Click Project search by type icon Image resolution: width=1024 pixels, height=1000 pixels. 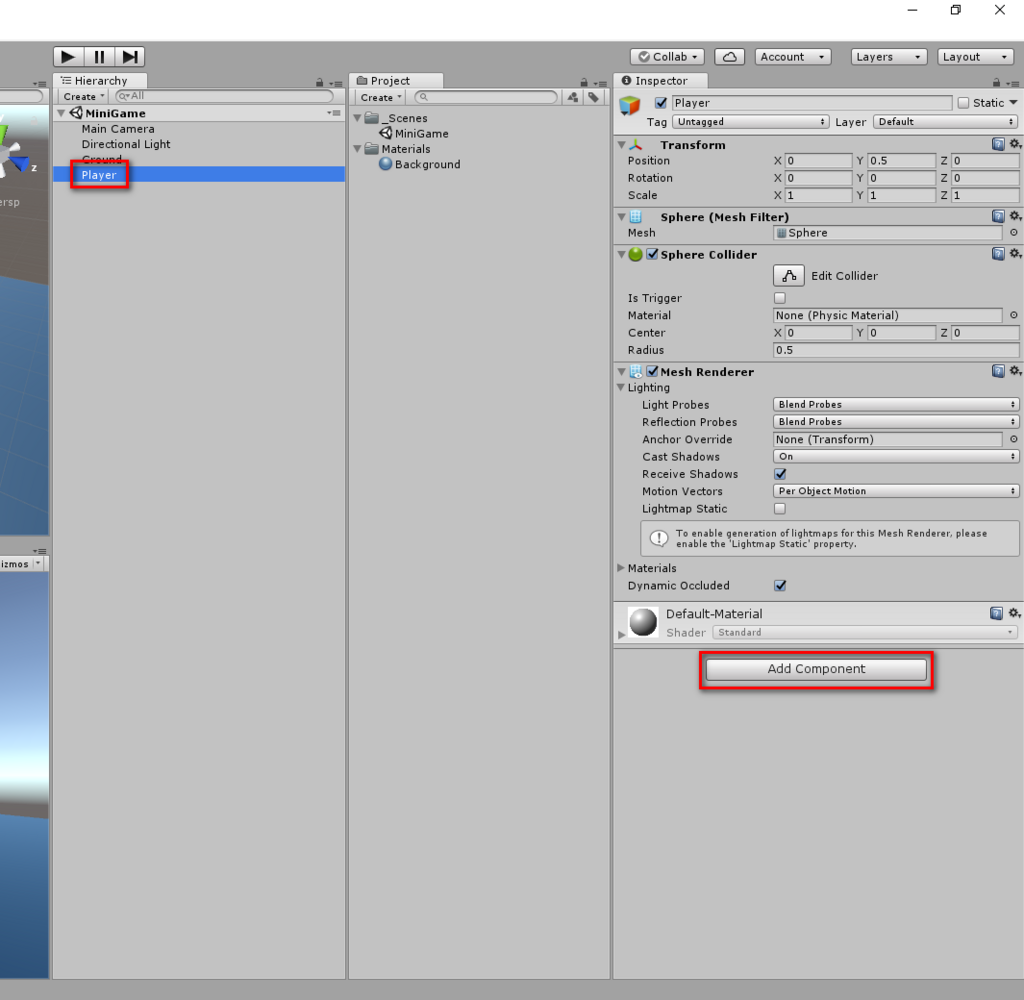click(573, 97)
